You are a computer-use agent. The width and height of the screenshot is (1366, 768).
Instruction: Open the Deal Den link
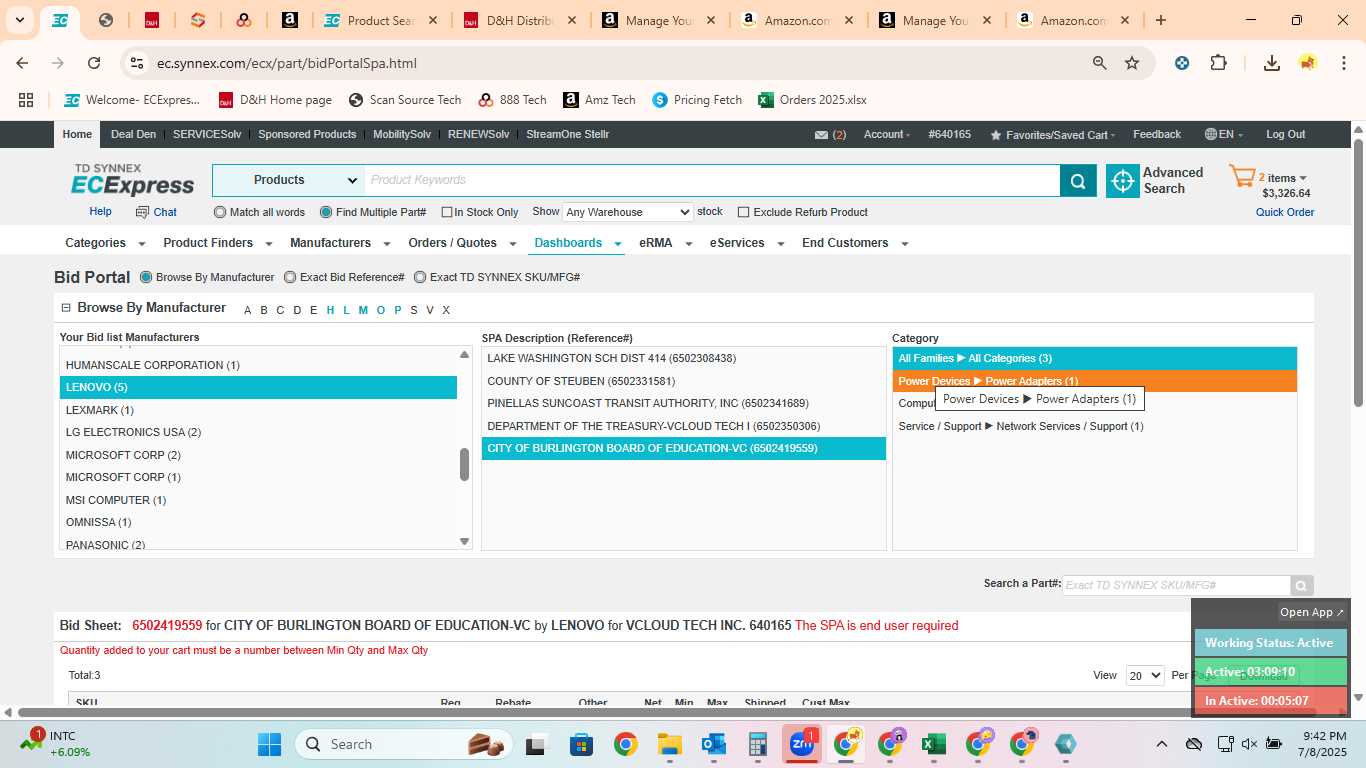click(x=133, y=135)
